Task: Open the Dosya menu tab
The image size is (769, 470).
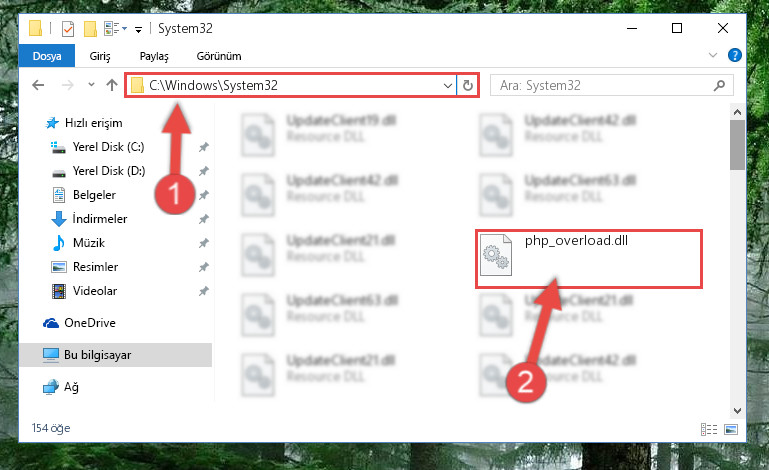Action: (x=47, y=56)
